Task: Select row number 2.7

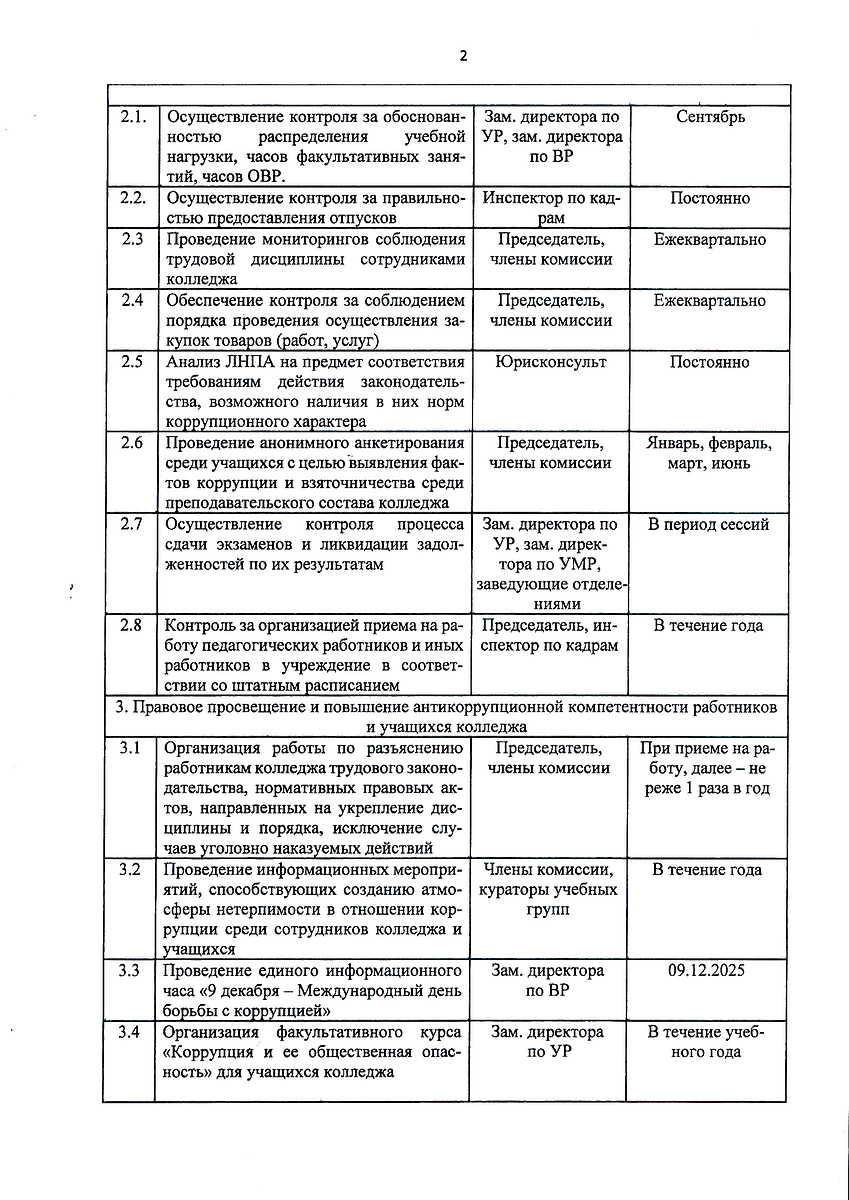Action: pyautogui.click(x=130, y=523)
